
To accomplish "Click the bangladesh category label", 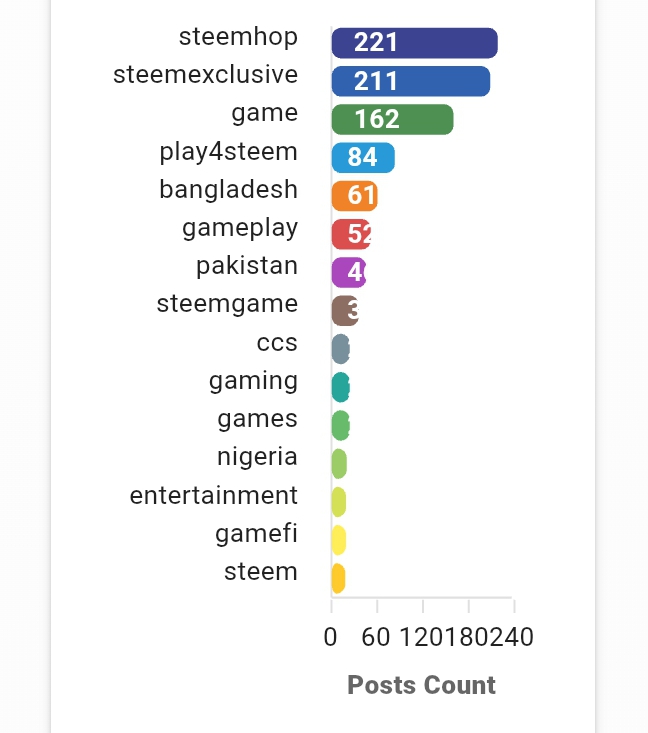I will point(228,190).
